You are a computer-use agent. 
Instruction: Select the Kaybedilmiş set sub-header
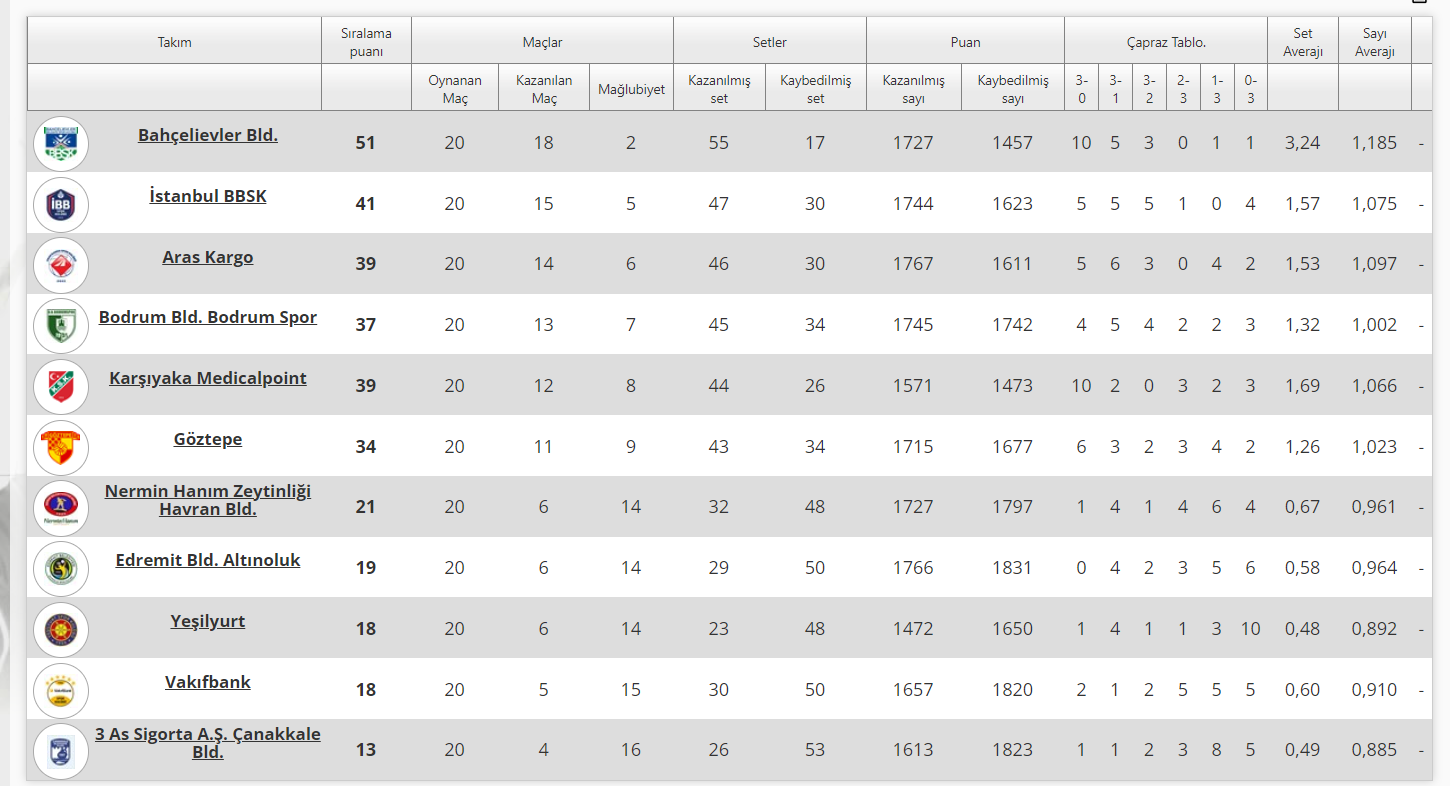(x=816, y=88)
